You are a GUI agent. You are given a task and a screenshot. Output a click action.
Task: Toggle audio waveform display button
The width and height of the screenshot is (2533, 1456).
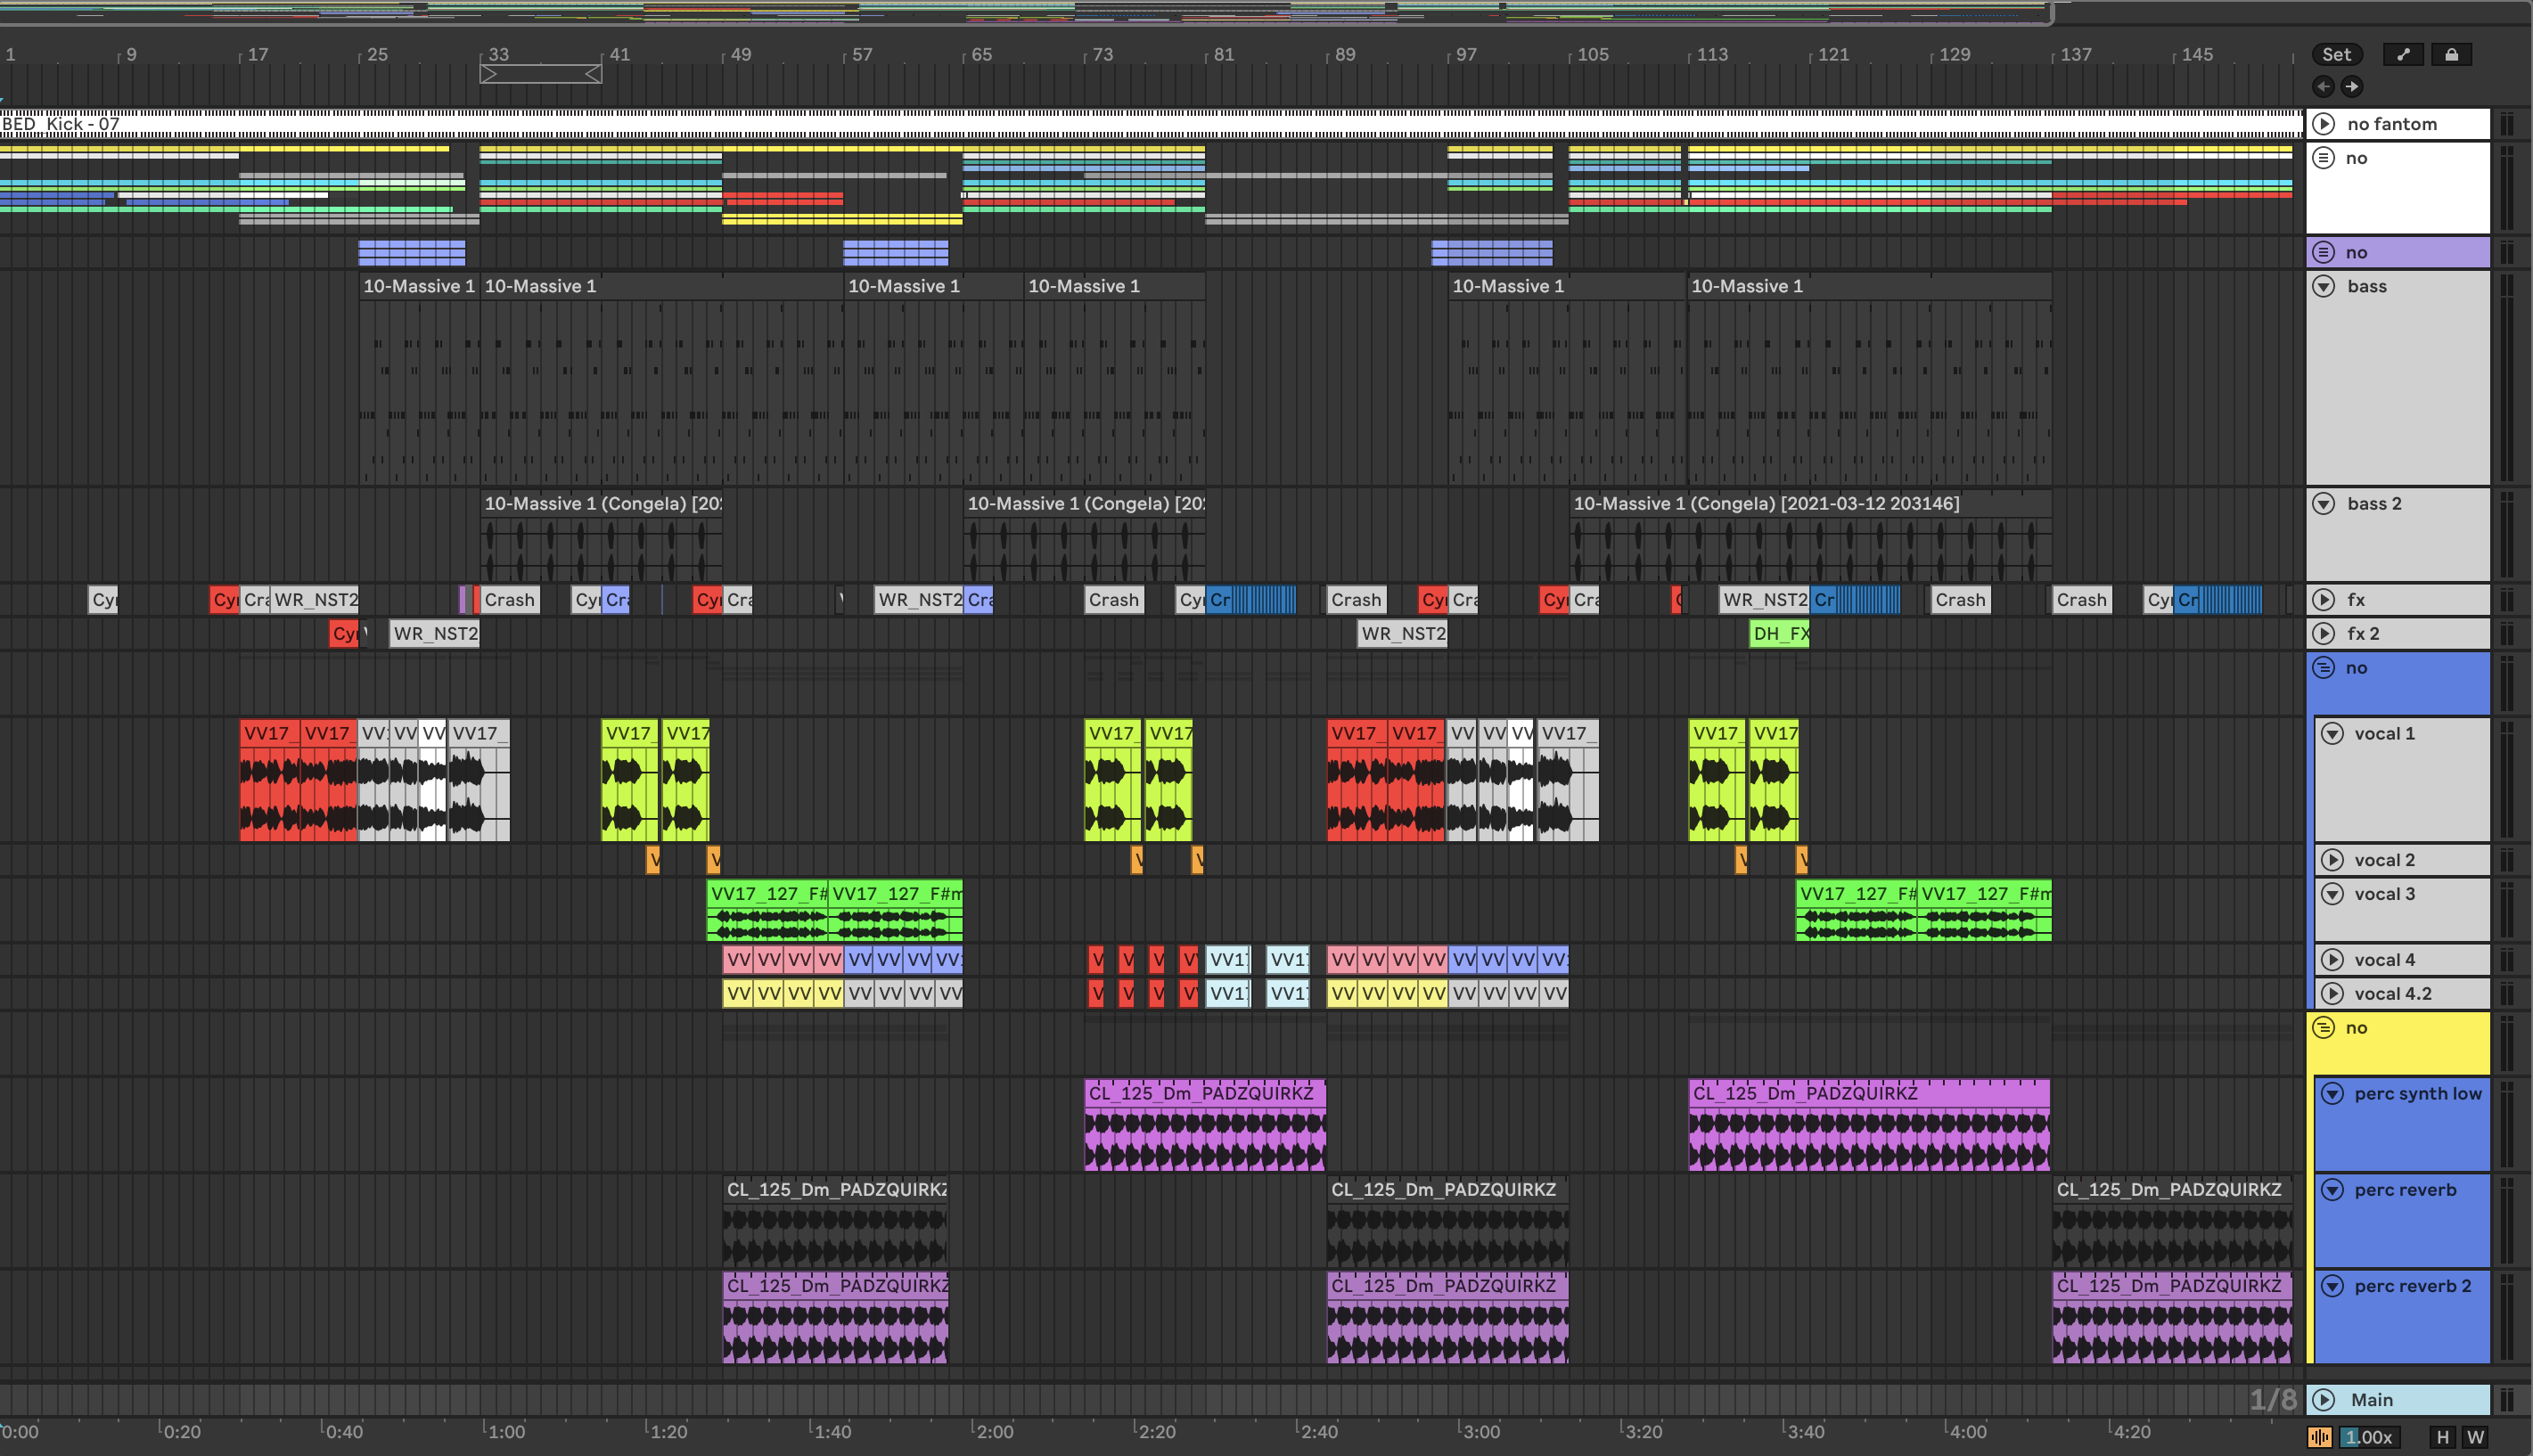[x=2319, y=1437]
